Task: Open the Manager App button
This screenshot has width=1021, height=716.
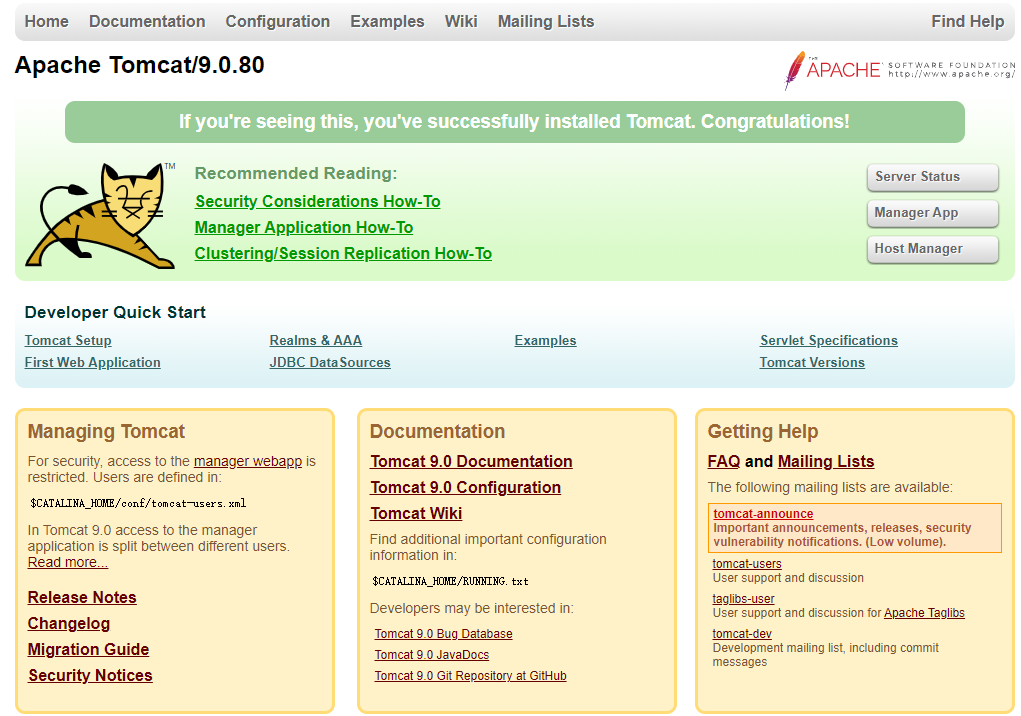Action: pyautogui.click(x=932, y=213)
